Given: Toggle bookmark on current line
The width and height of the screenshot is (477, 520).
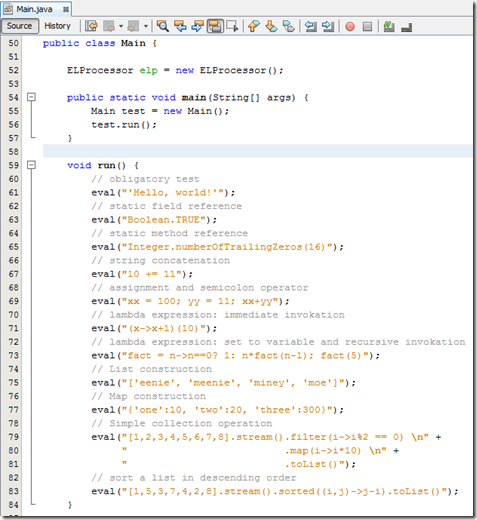Looking at the screenshot, I should [289, 26].
